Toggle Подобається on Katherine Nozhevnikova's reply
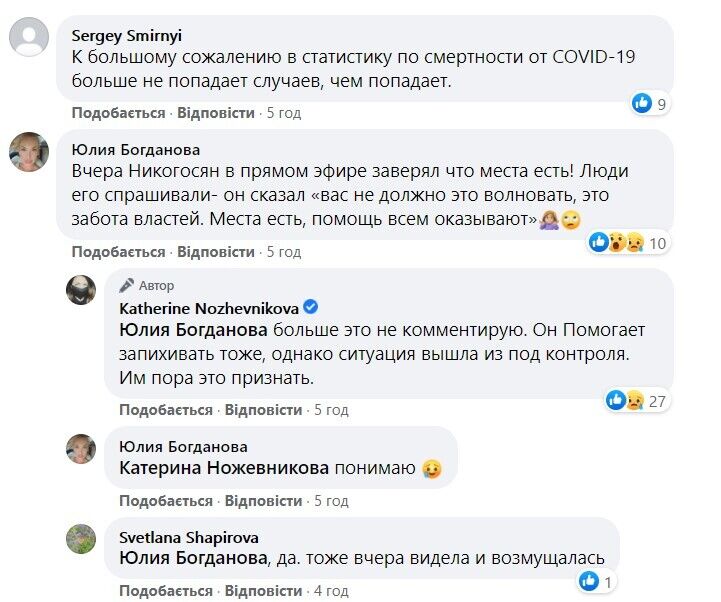The width and height of the screenshot is (721, 602). tap(166, 410)
